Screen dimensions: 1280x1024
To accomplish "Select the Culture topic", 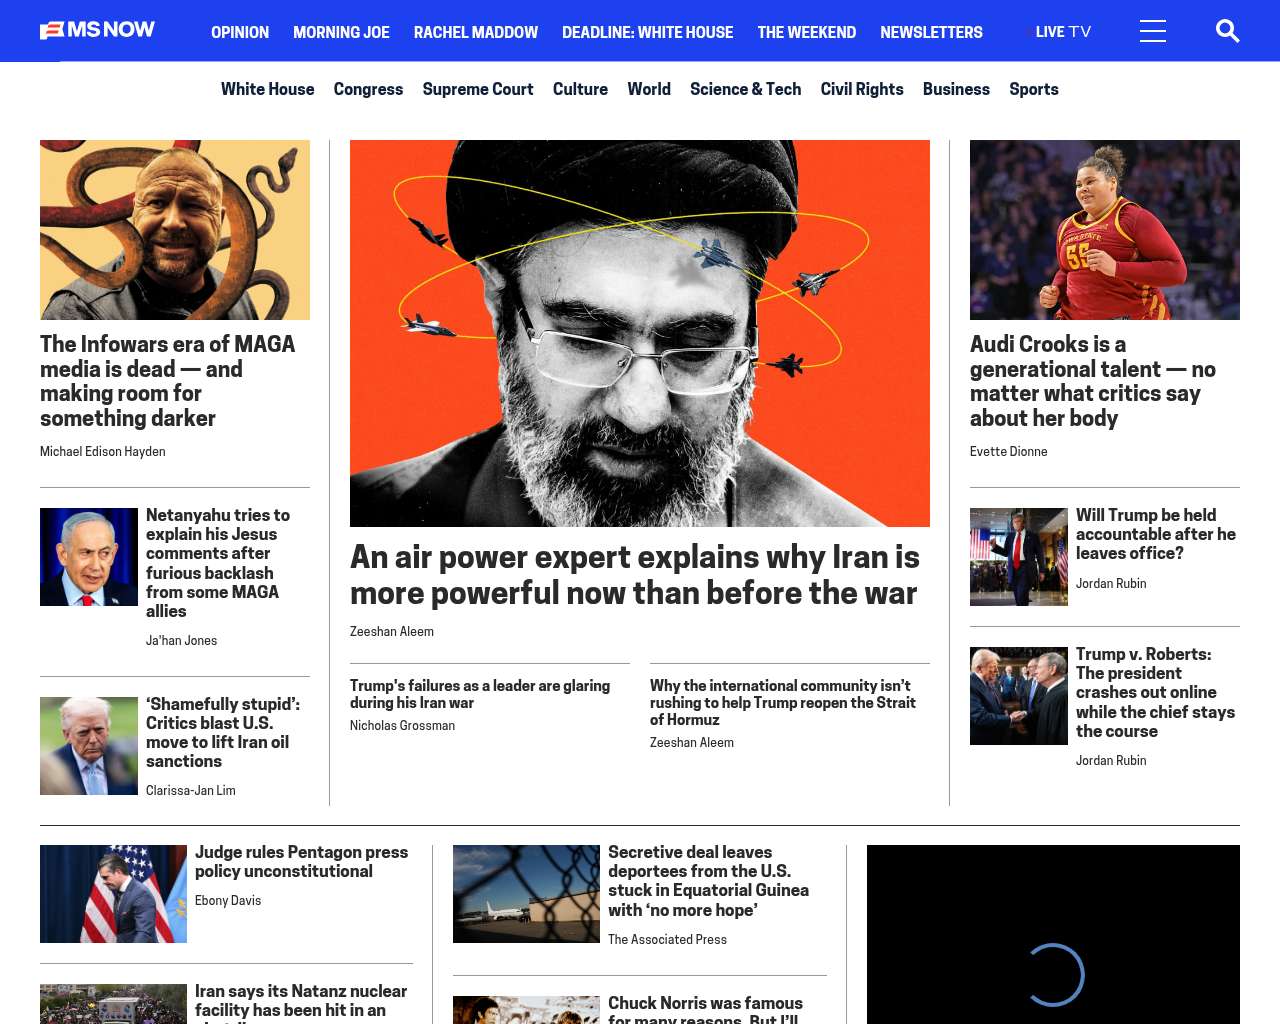I will [580, 89].
